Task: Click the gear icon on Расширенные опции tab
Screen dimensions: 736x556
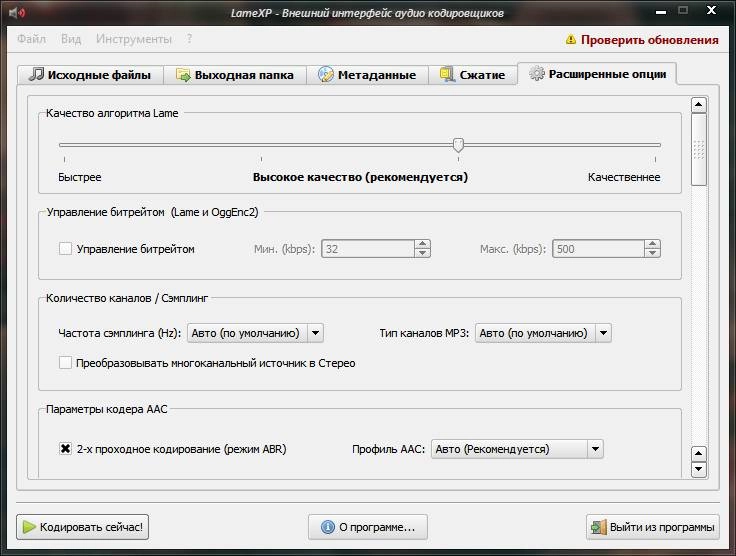Action: tap(537, 73)
